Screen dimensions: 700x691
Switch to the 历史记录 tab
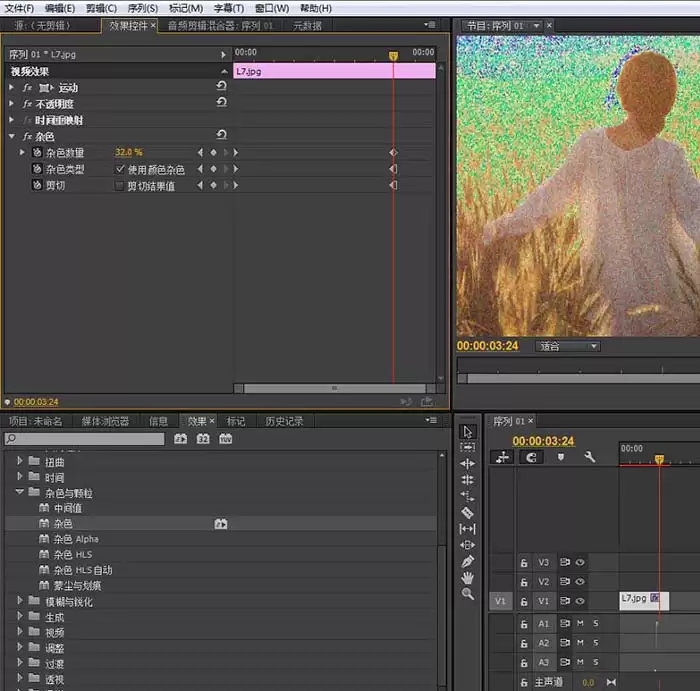click(x=284, y=421)
